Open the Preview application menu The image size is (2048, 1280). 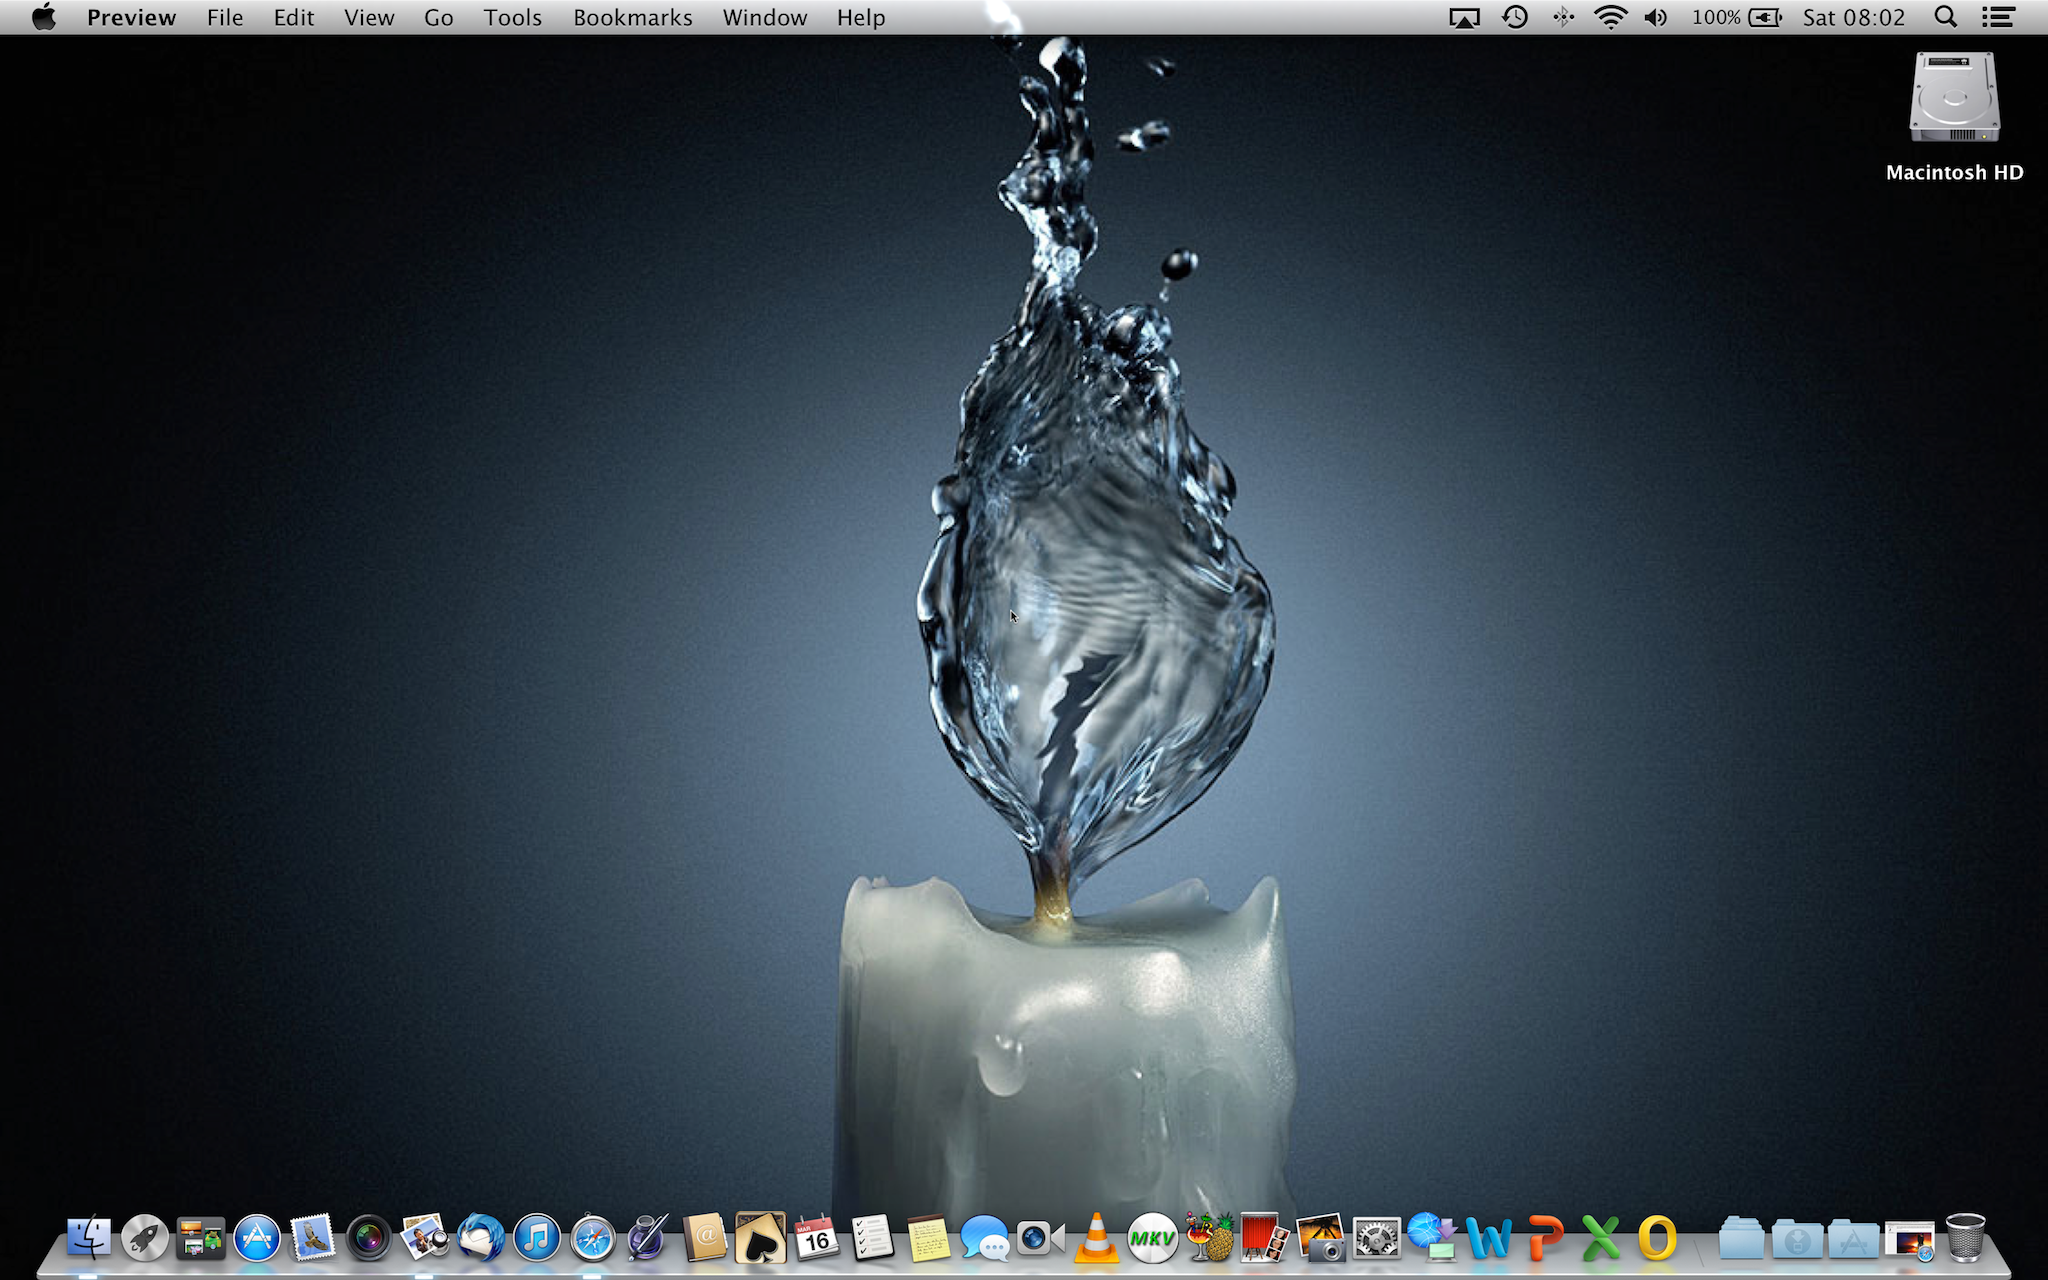click(131, 17)
